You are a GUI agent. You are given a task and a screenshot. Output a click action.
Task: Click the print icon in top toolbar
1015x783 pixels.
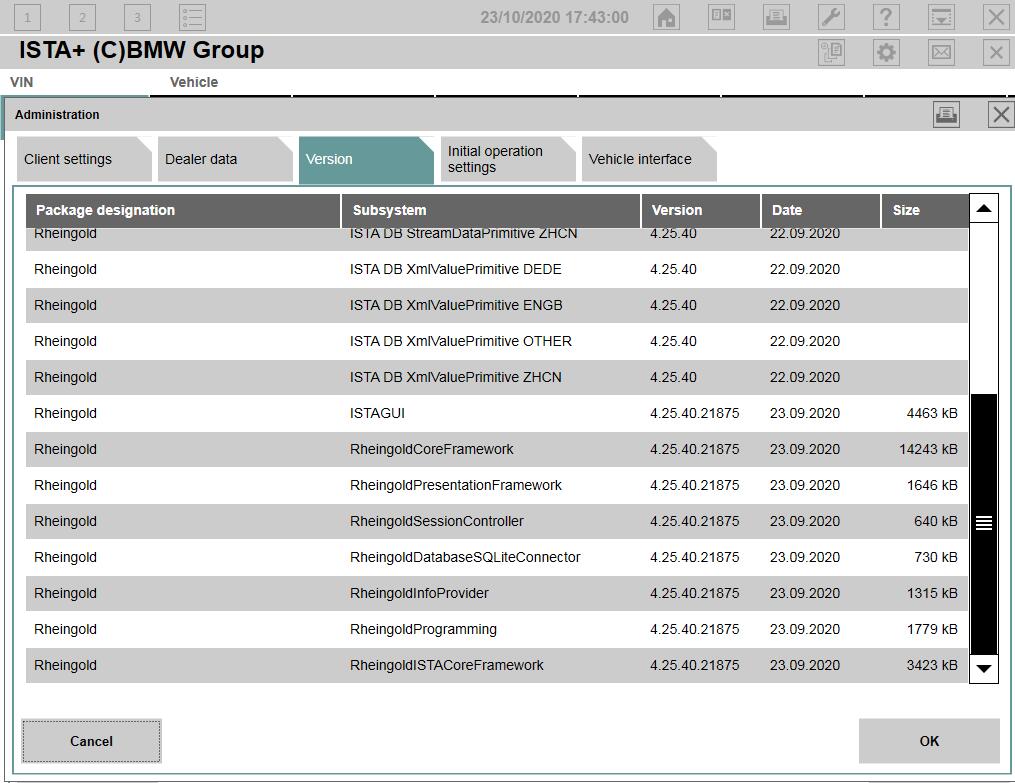point(776,17)
